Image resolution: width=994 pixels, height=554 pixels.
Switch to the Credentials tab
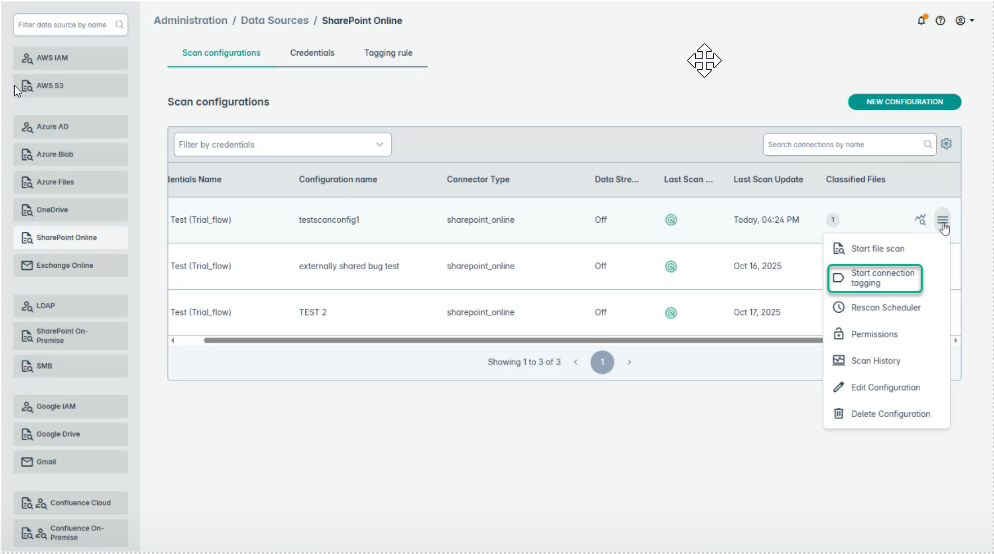312,53
